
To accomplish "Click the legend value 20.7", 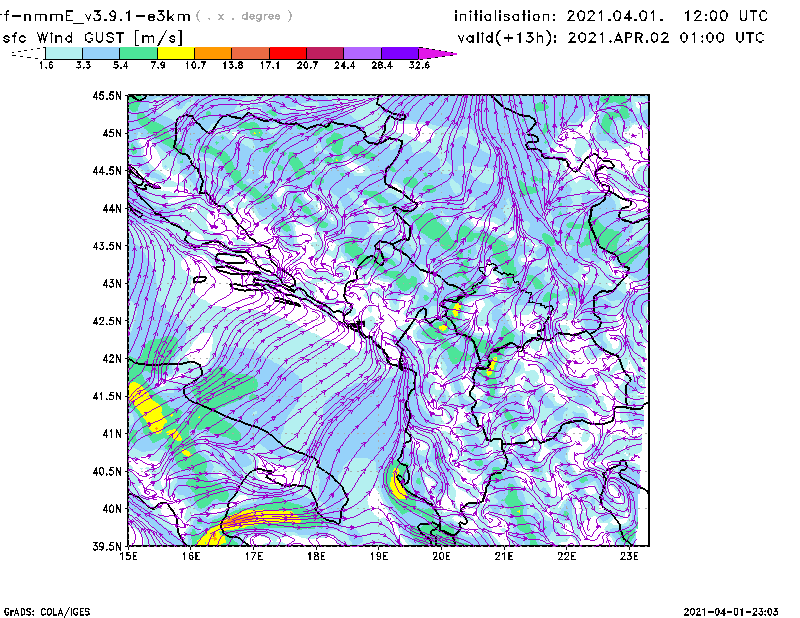I will [307, 65].
